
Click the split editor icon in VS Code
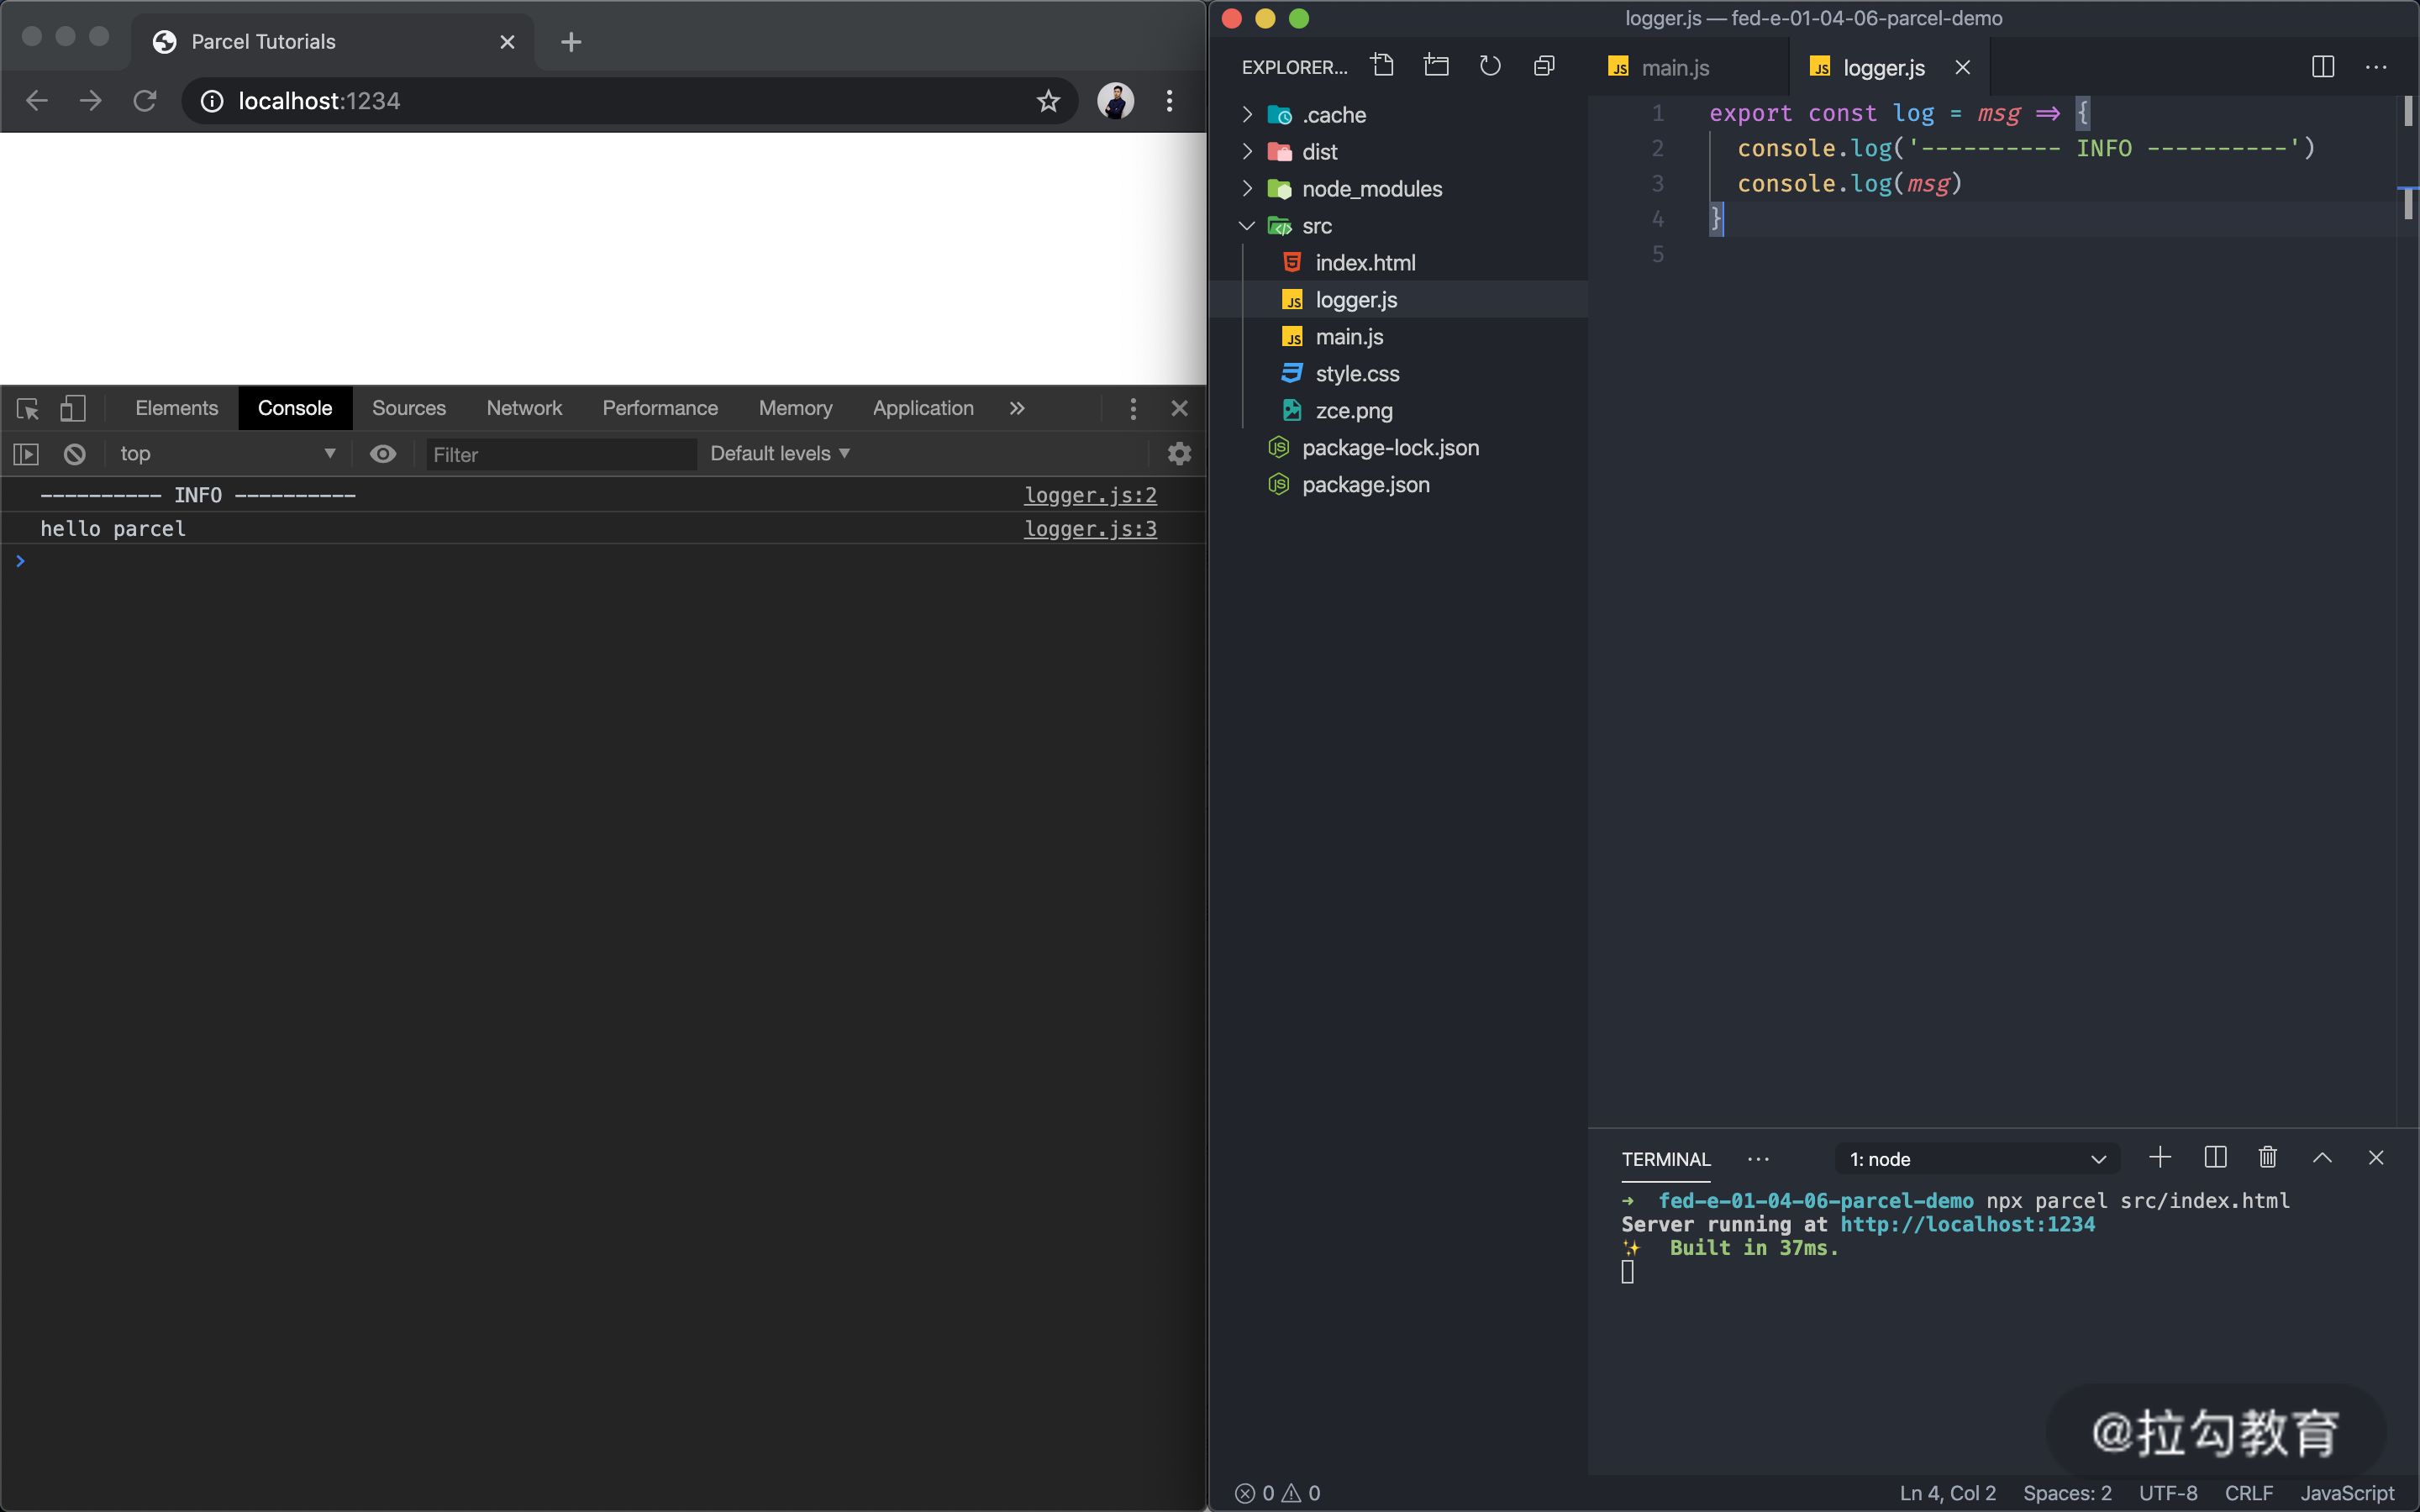[2323, 66]
